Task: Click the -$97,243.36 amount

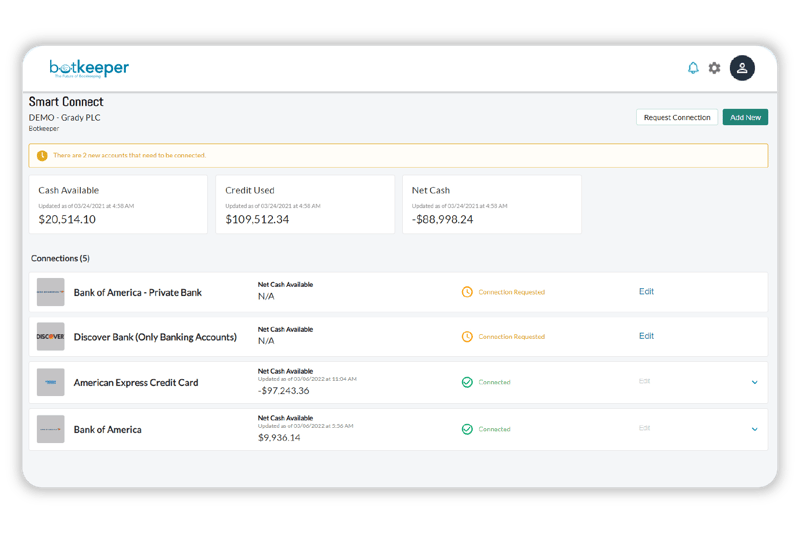Action: (x=284, y=391)
